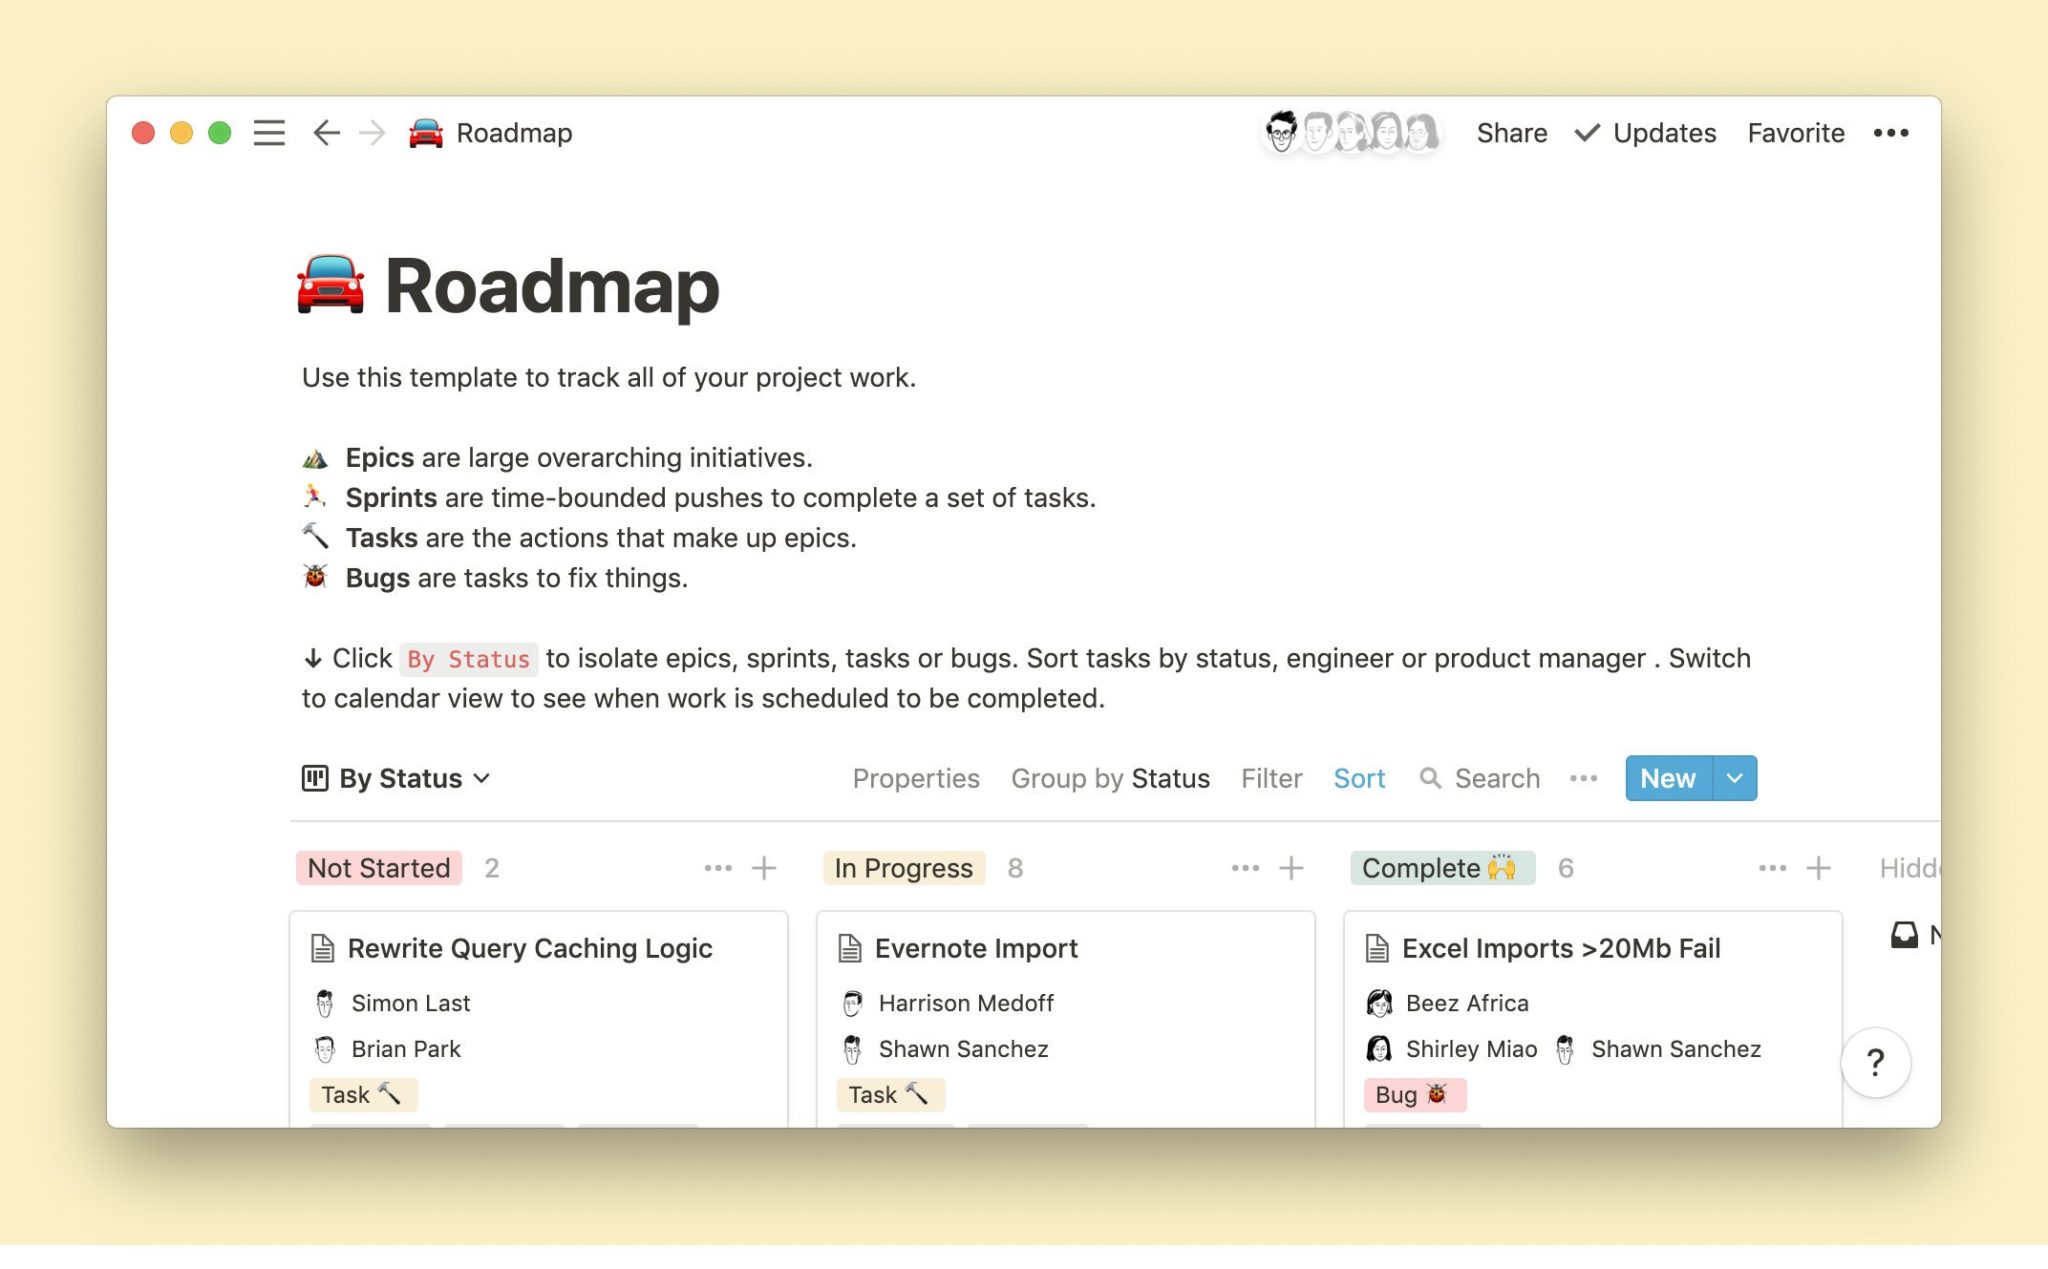Screen dimensions: 2048x1269
Task: Open In Progress column options dots
Action: [x=1245, y=868]
